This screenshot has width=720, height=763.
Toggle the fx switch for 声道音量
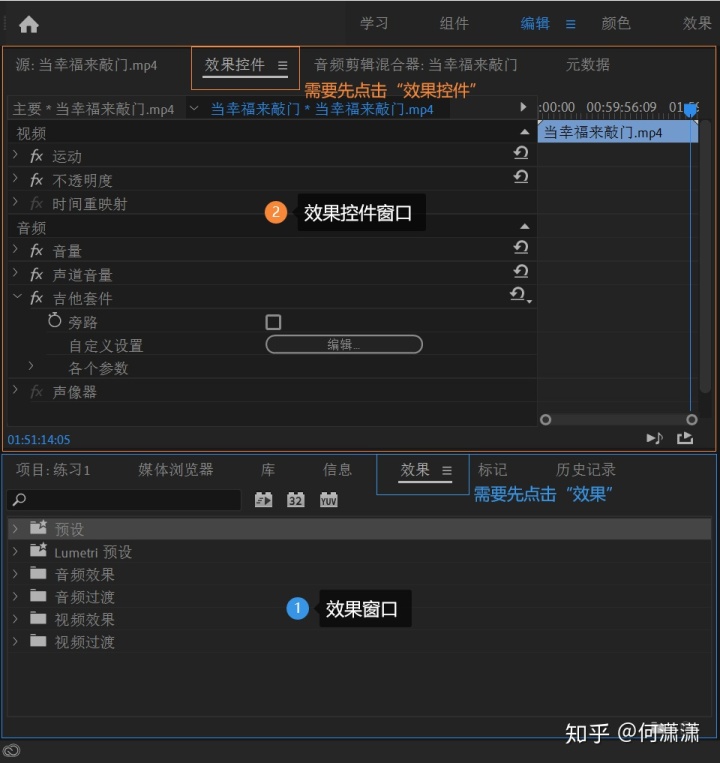click(x=36, y=274)
